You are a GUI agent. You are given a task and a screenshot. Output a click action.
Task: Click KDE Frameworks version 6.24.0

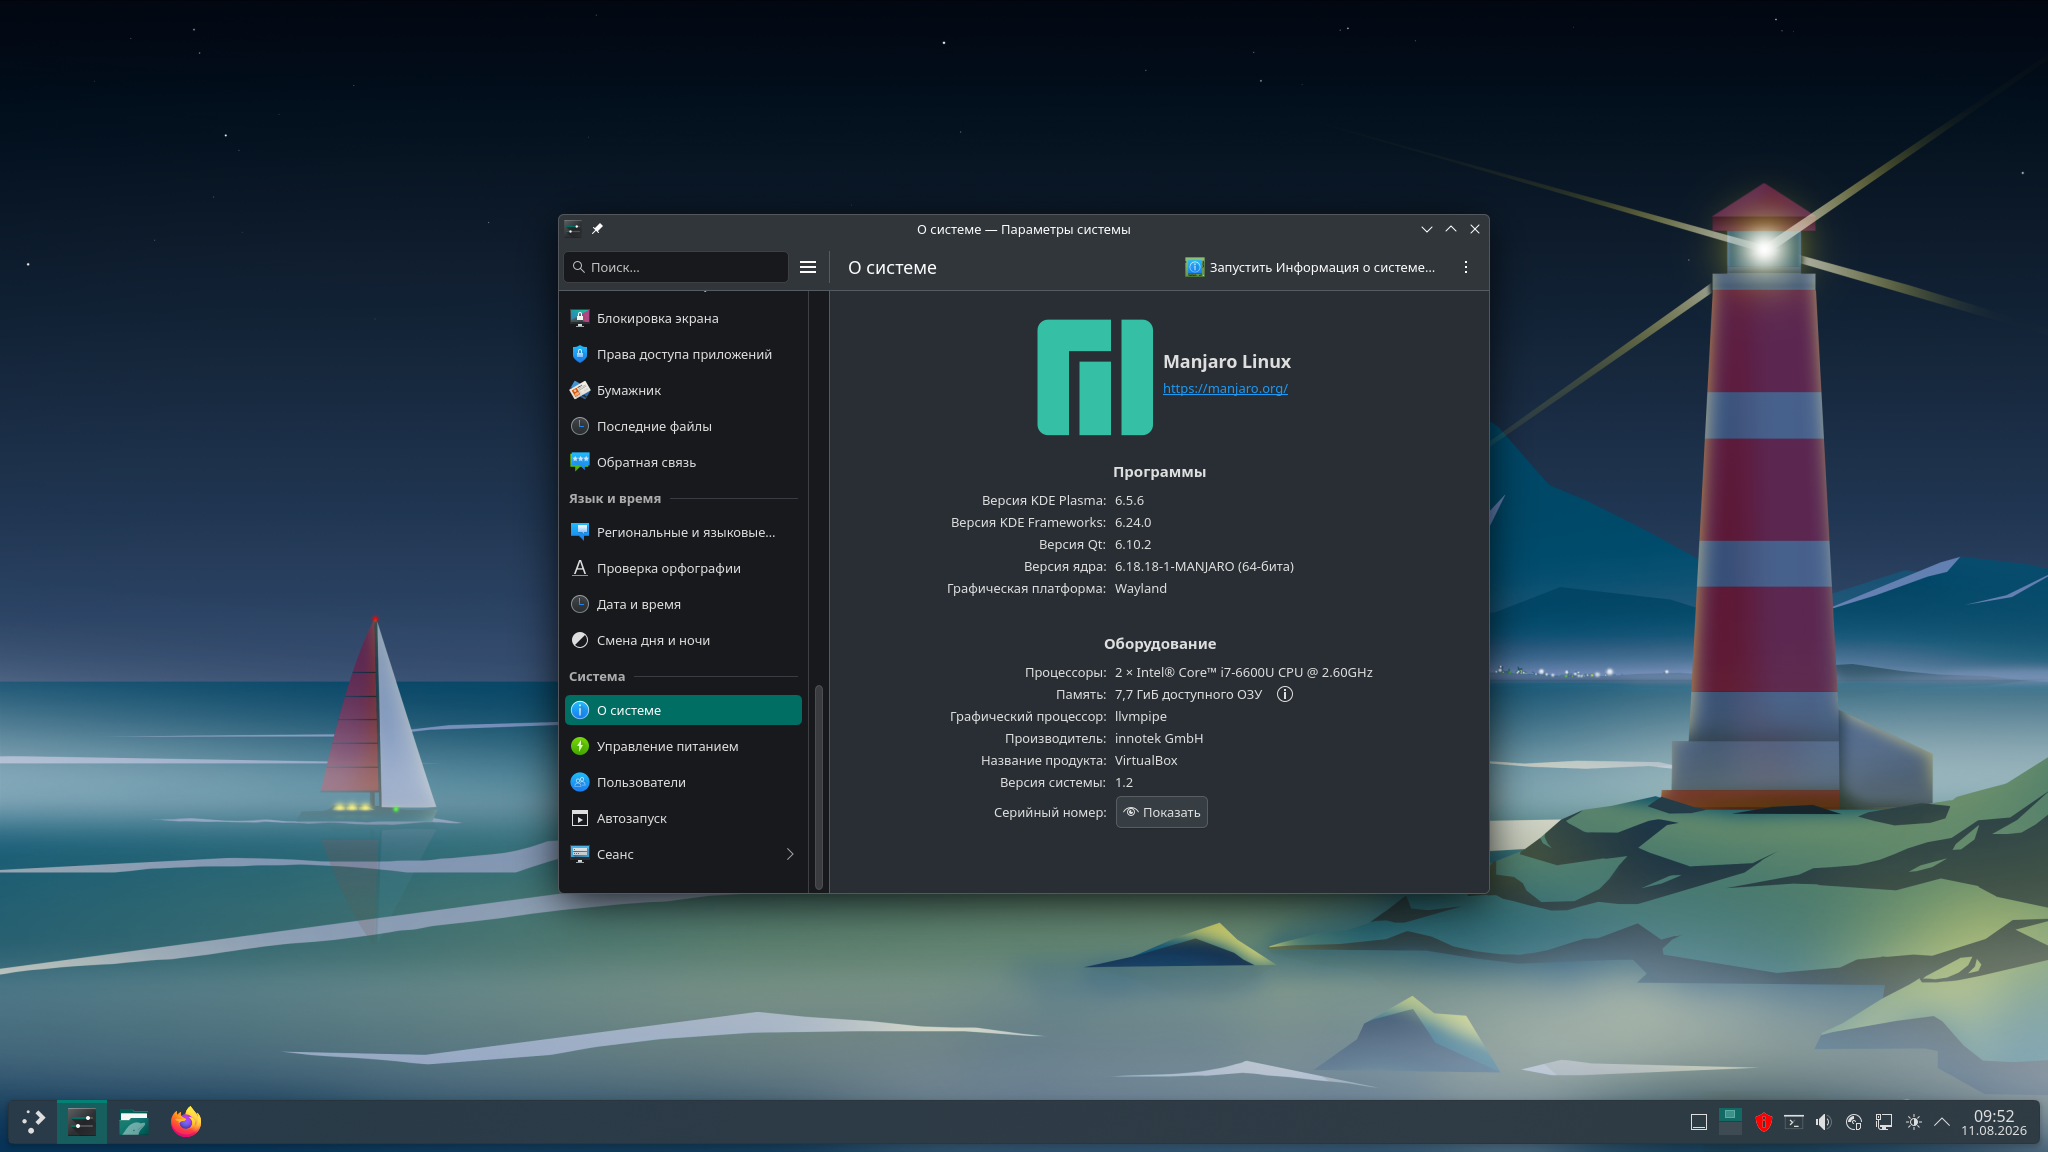tap(1133, 522)
